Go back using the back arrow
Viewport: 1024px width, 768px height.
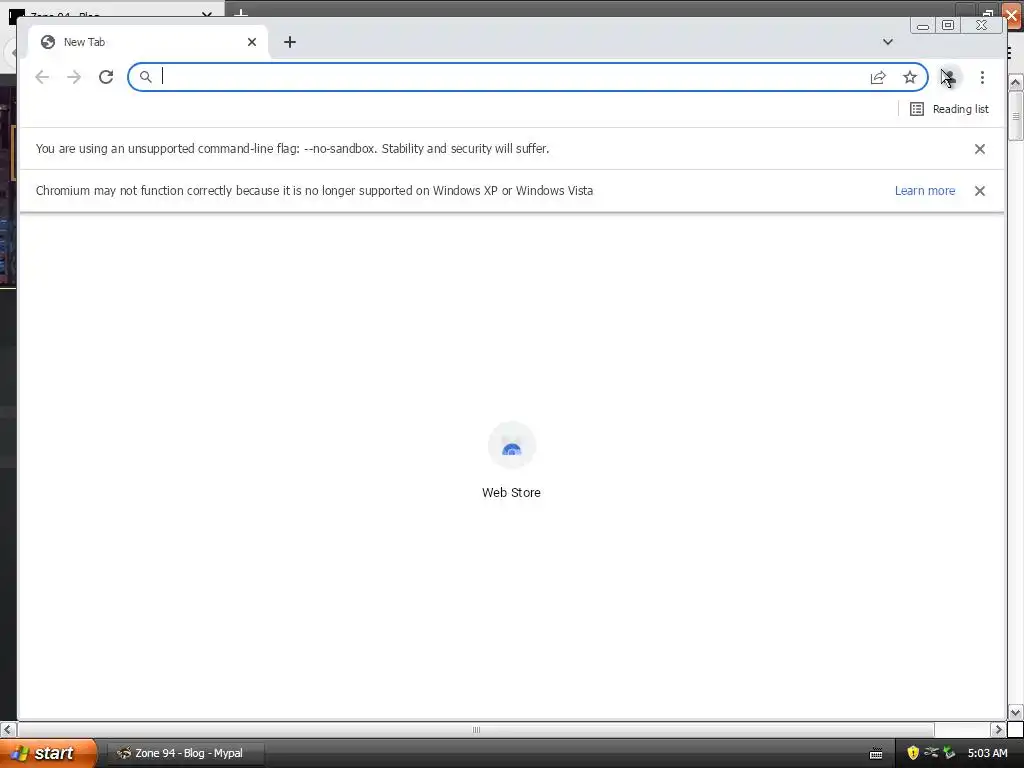[x=42, y=77]
